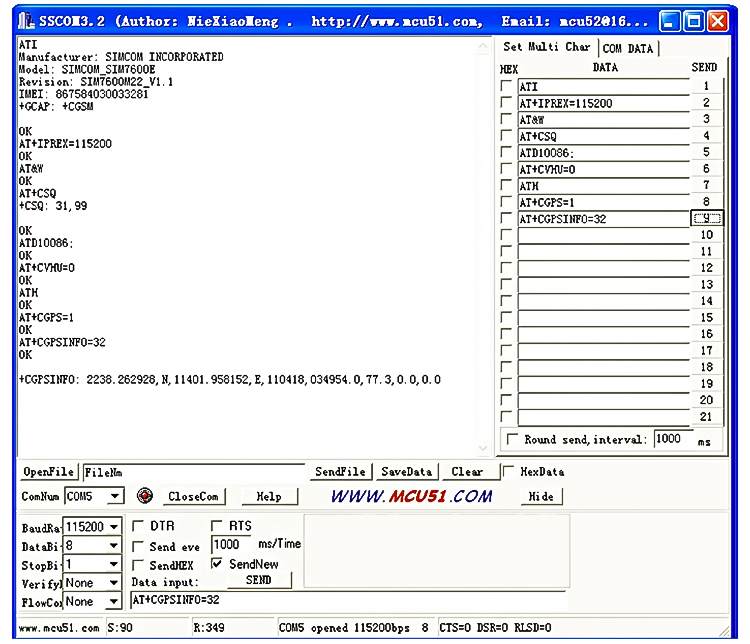Click the www.mcu51.com status bar text

click(x=59, y=628)
